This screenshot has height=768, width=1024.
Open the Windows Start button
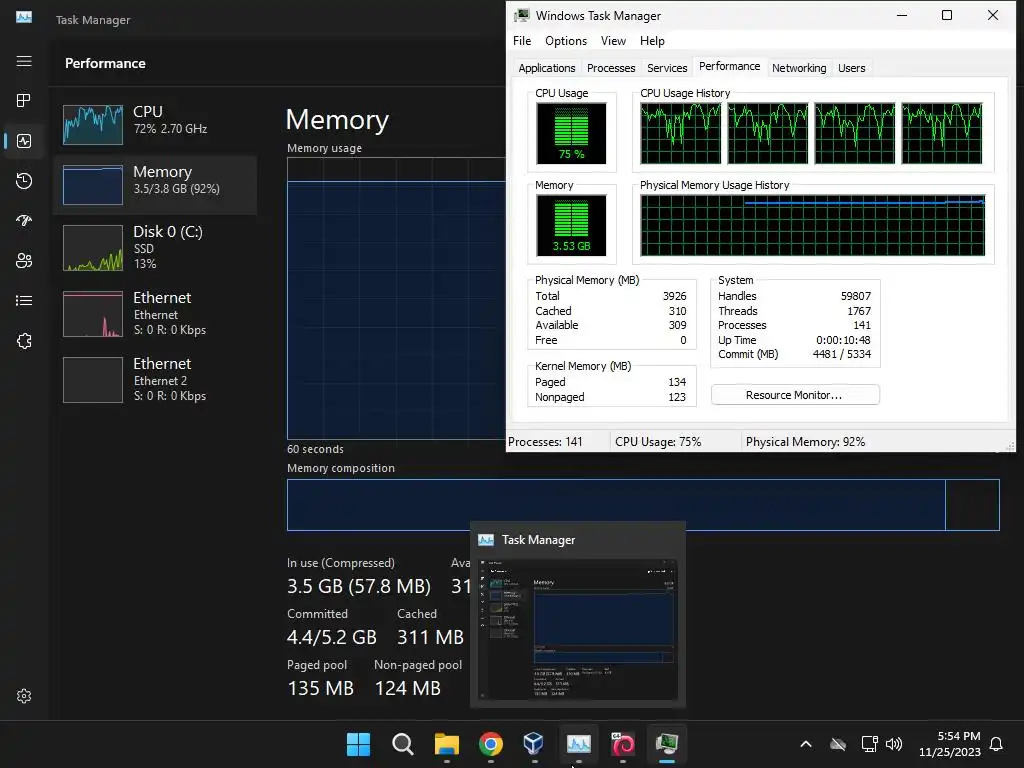pos(358,744)
